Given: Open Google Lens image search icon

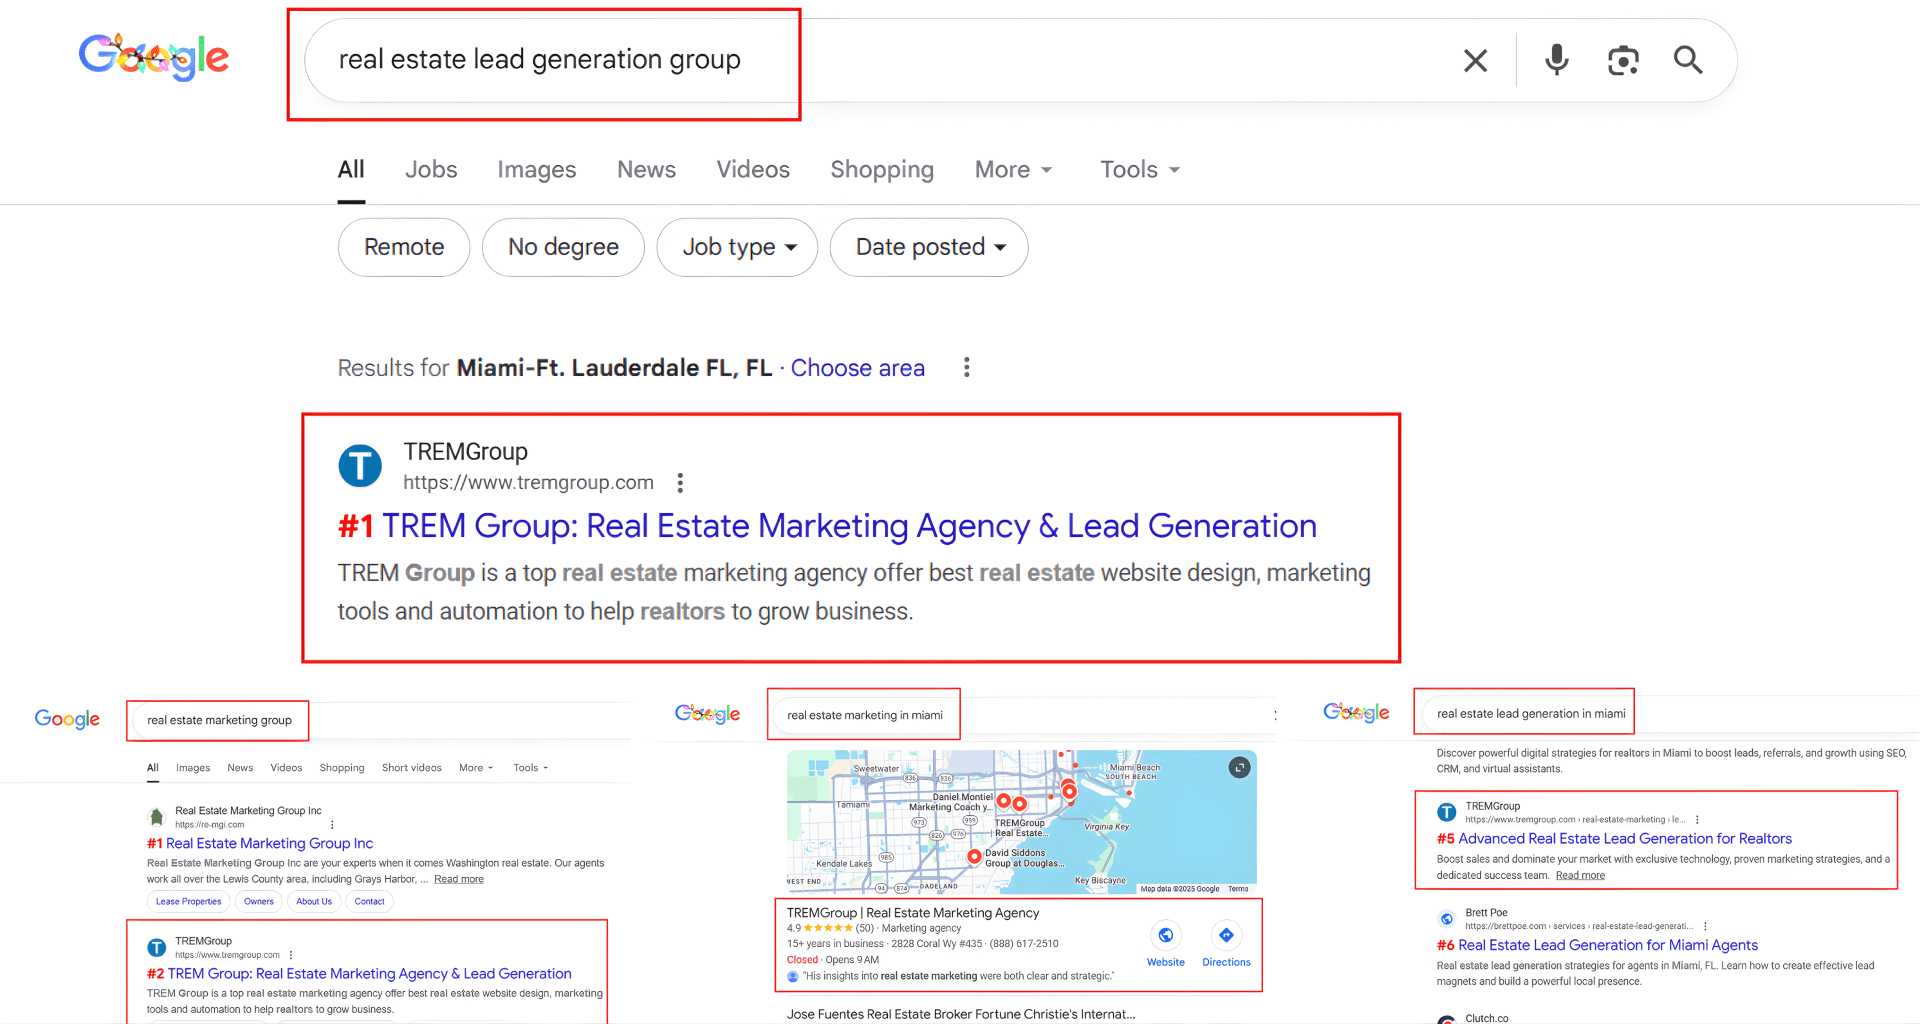Looking at the screenshot, I should pos(1623,61).
